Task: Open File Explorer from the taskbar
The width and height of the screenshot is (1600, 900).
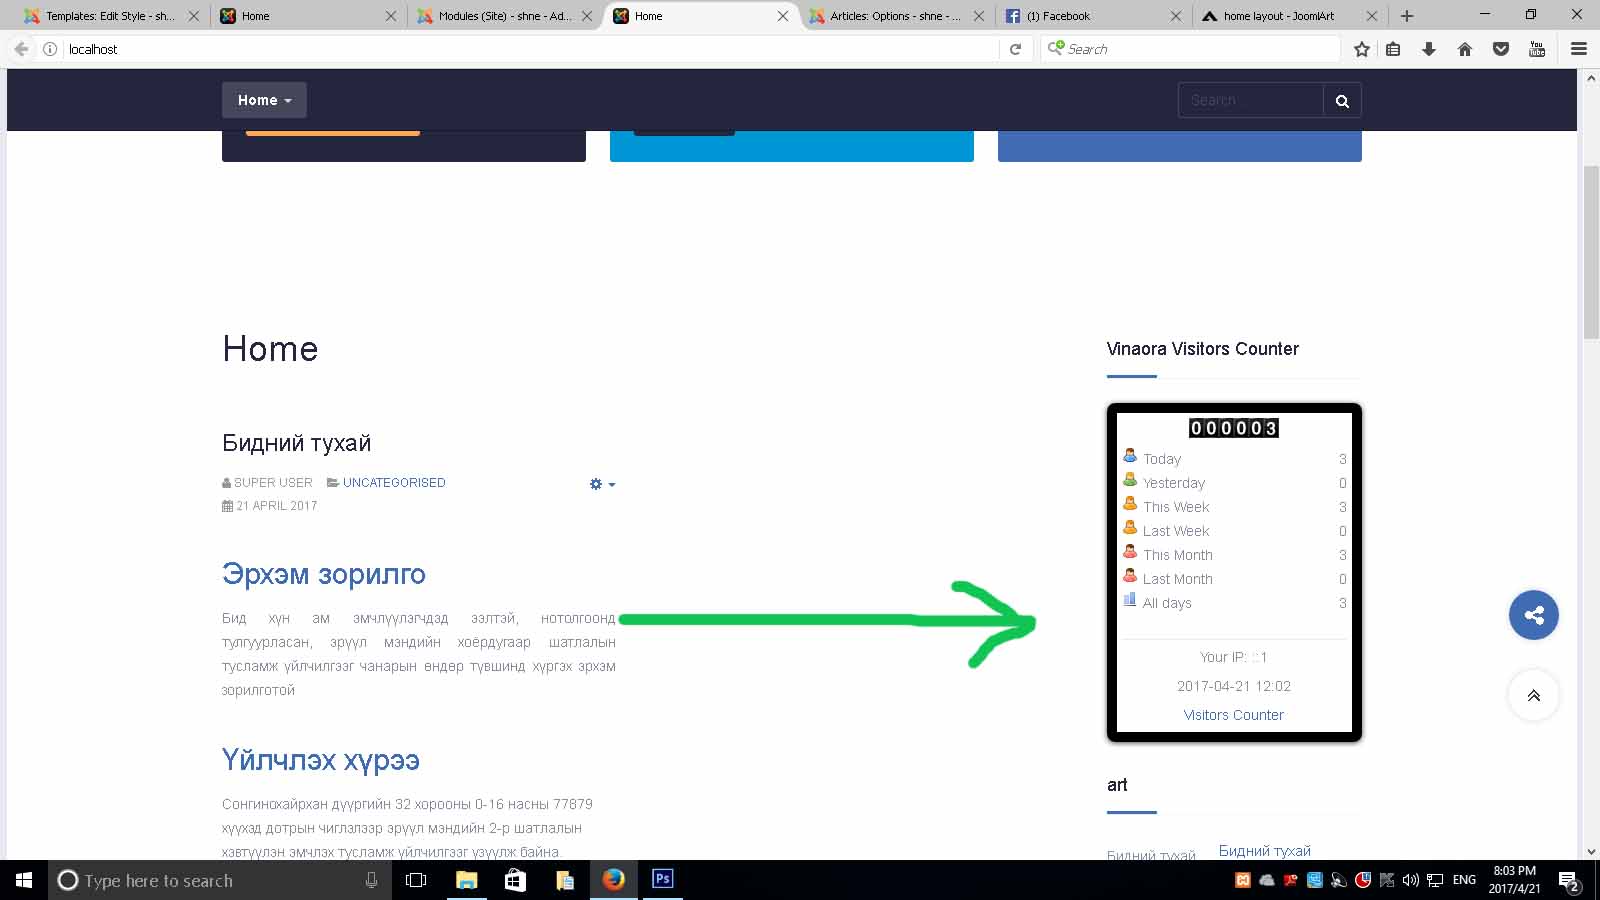Action: [466, 880]
